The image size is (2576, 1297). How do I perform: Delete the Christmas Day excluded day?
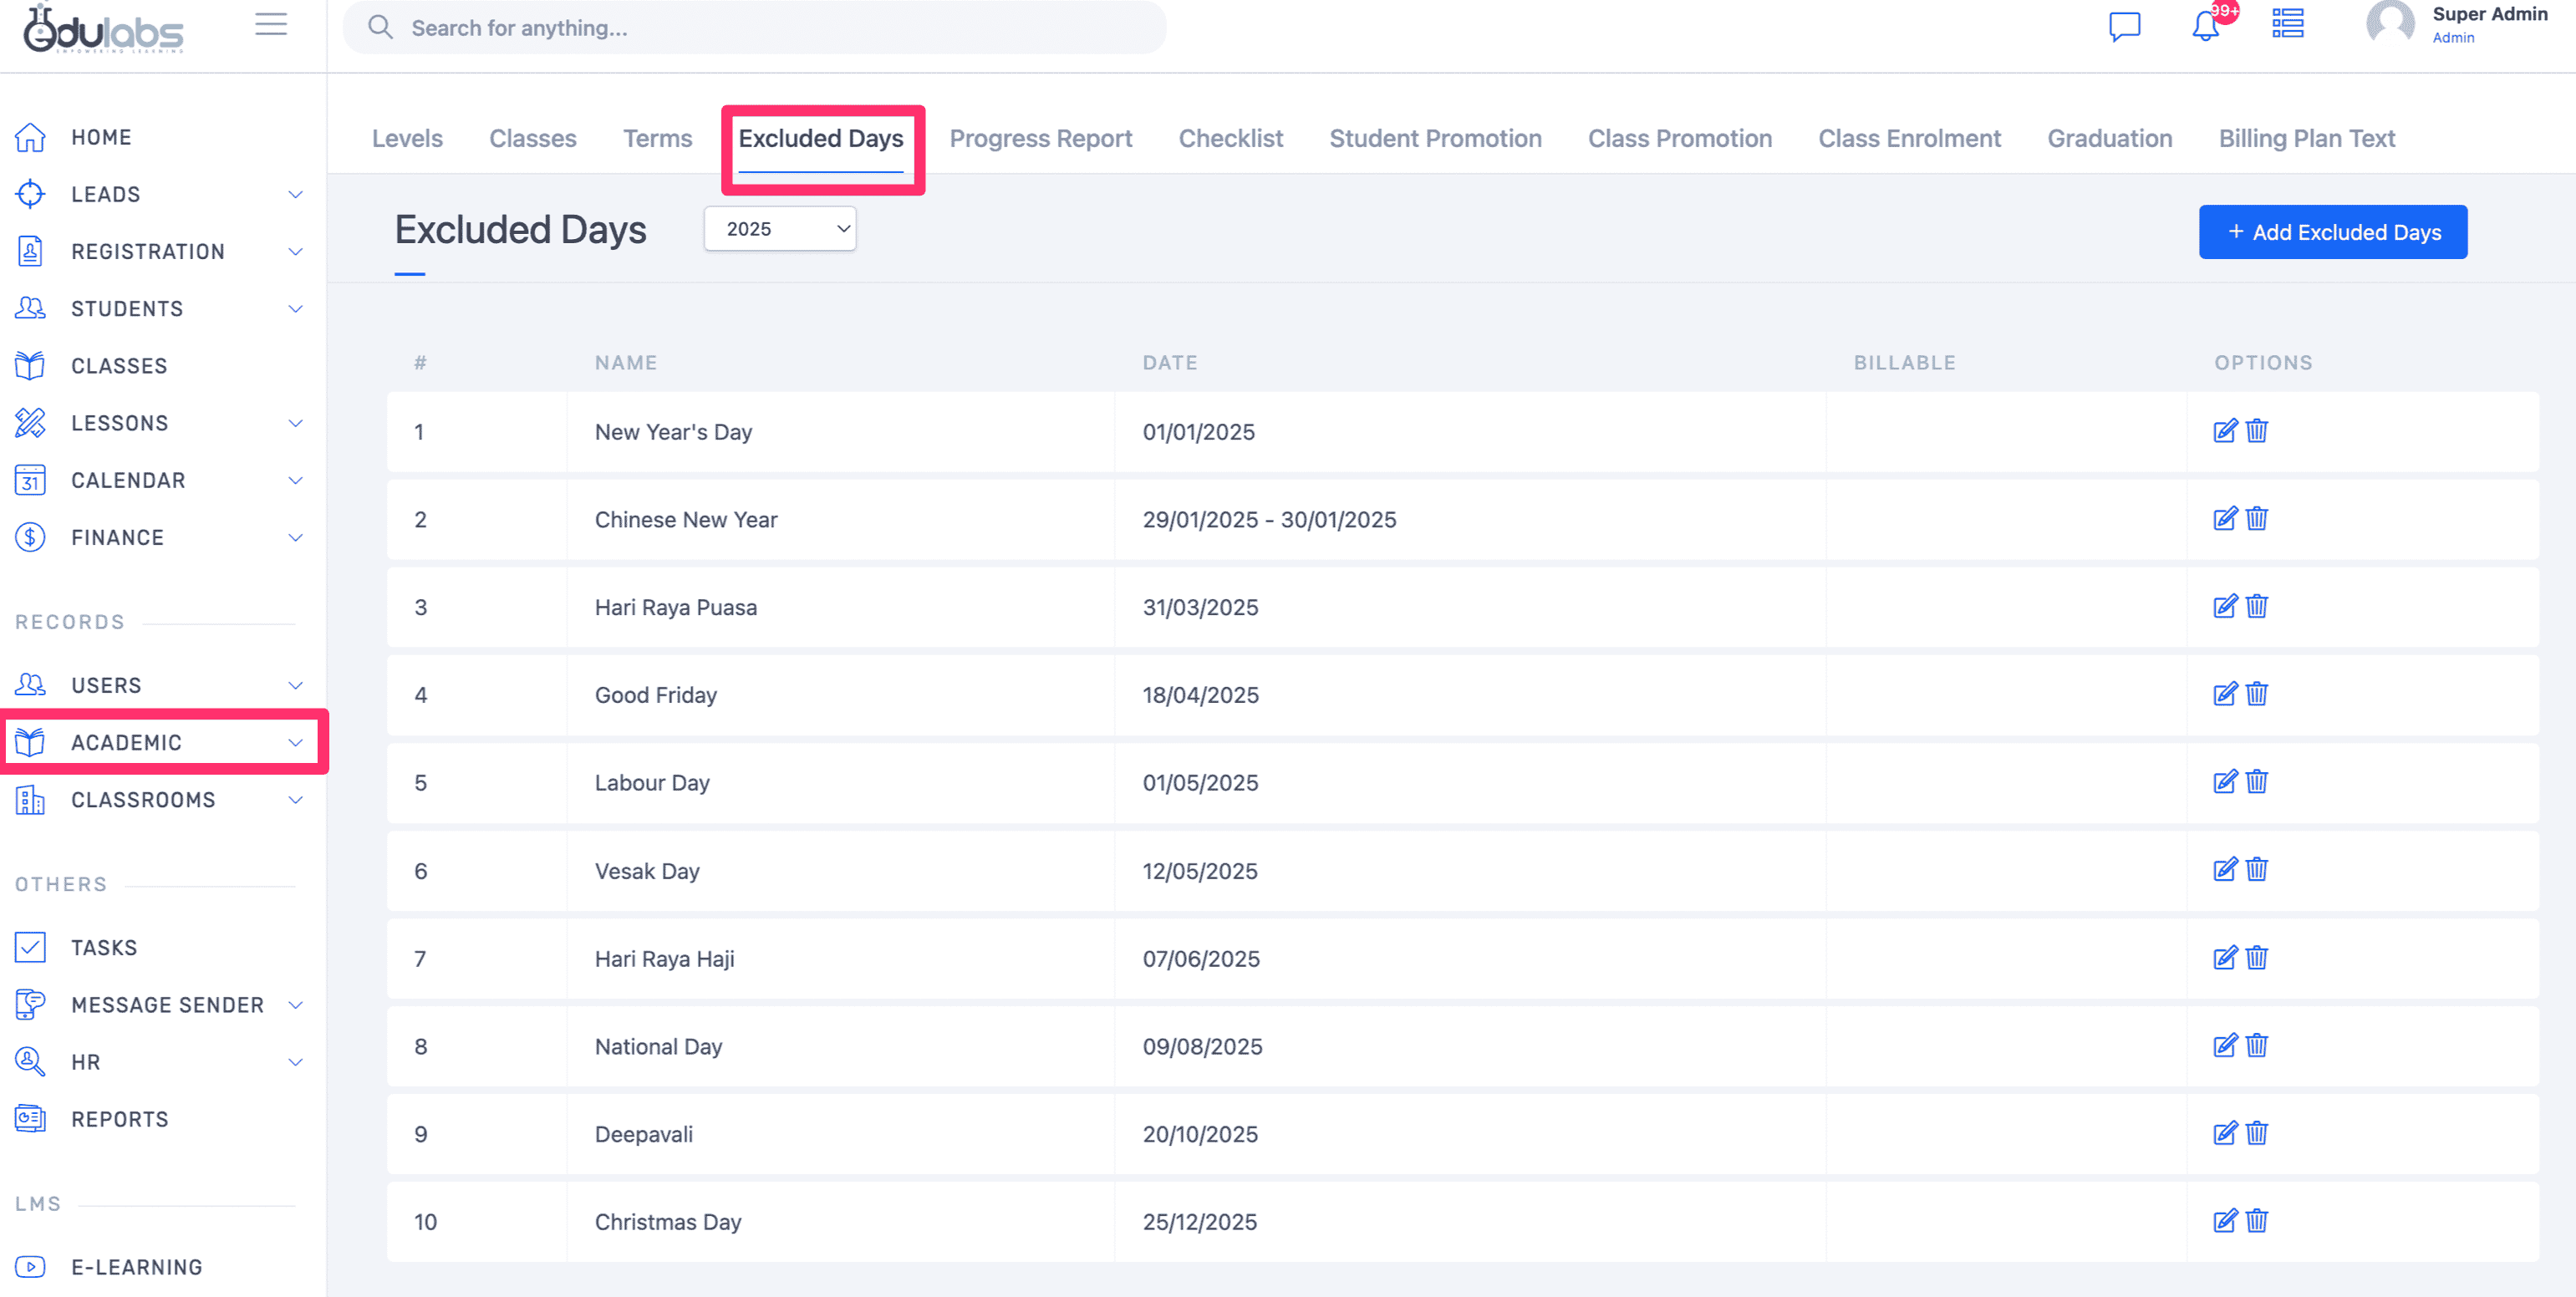(2257, 1221)
